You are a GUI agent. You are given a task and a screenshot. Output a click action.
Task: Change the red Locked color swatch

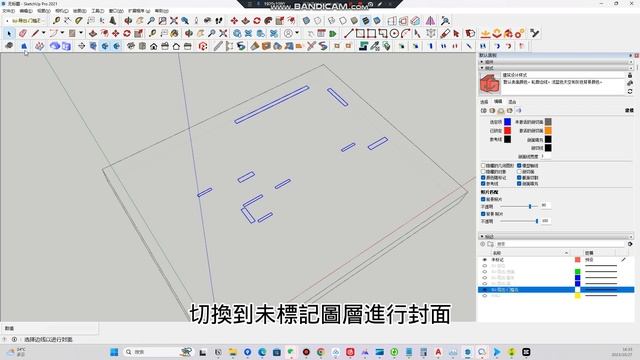pyautogui.click(x=507, y=131)
